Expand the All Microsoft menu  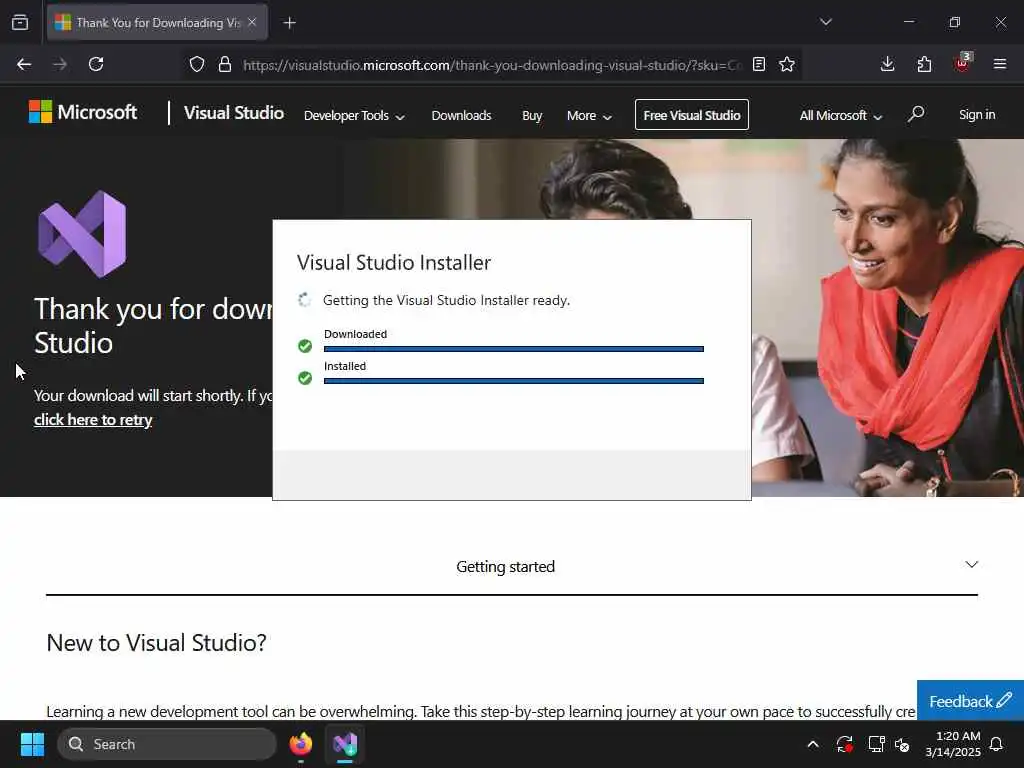point(840,116)
